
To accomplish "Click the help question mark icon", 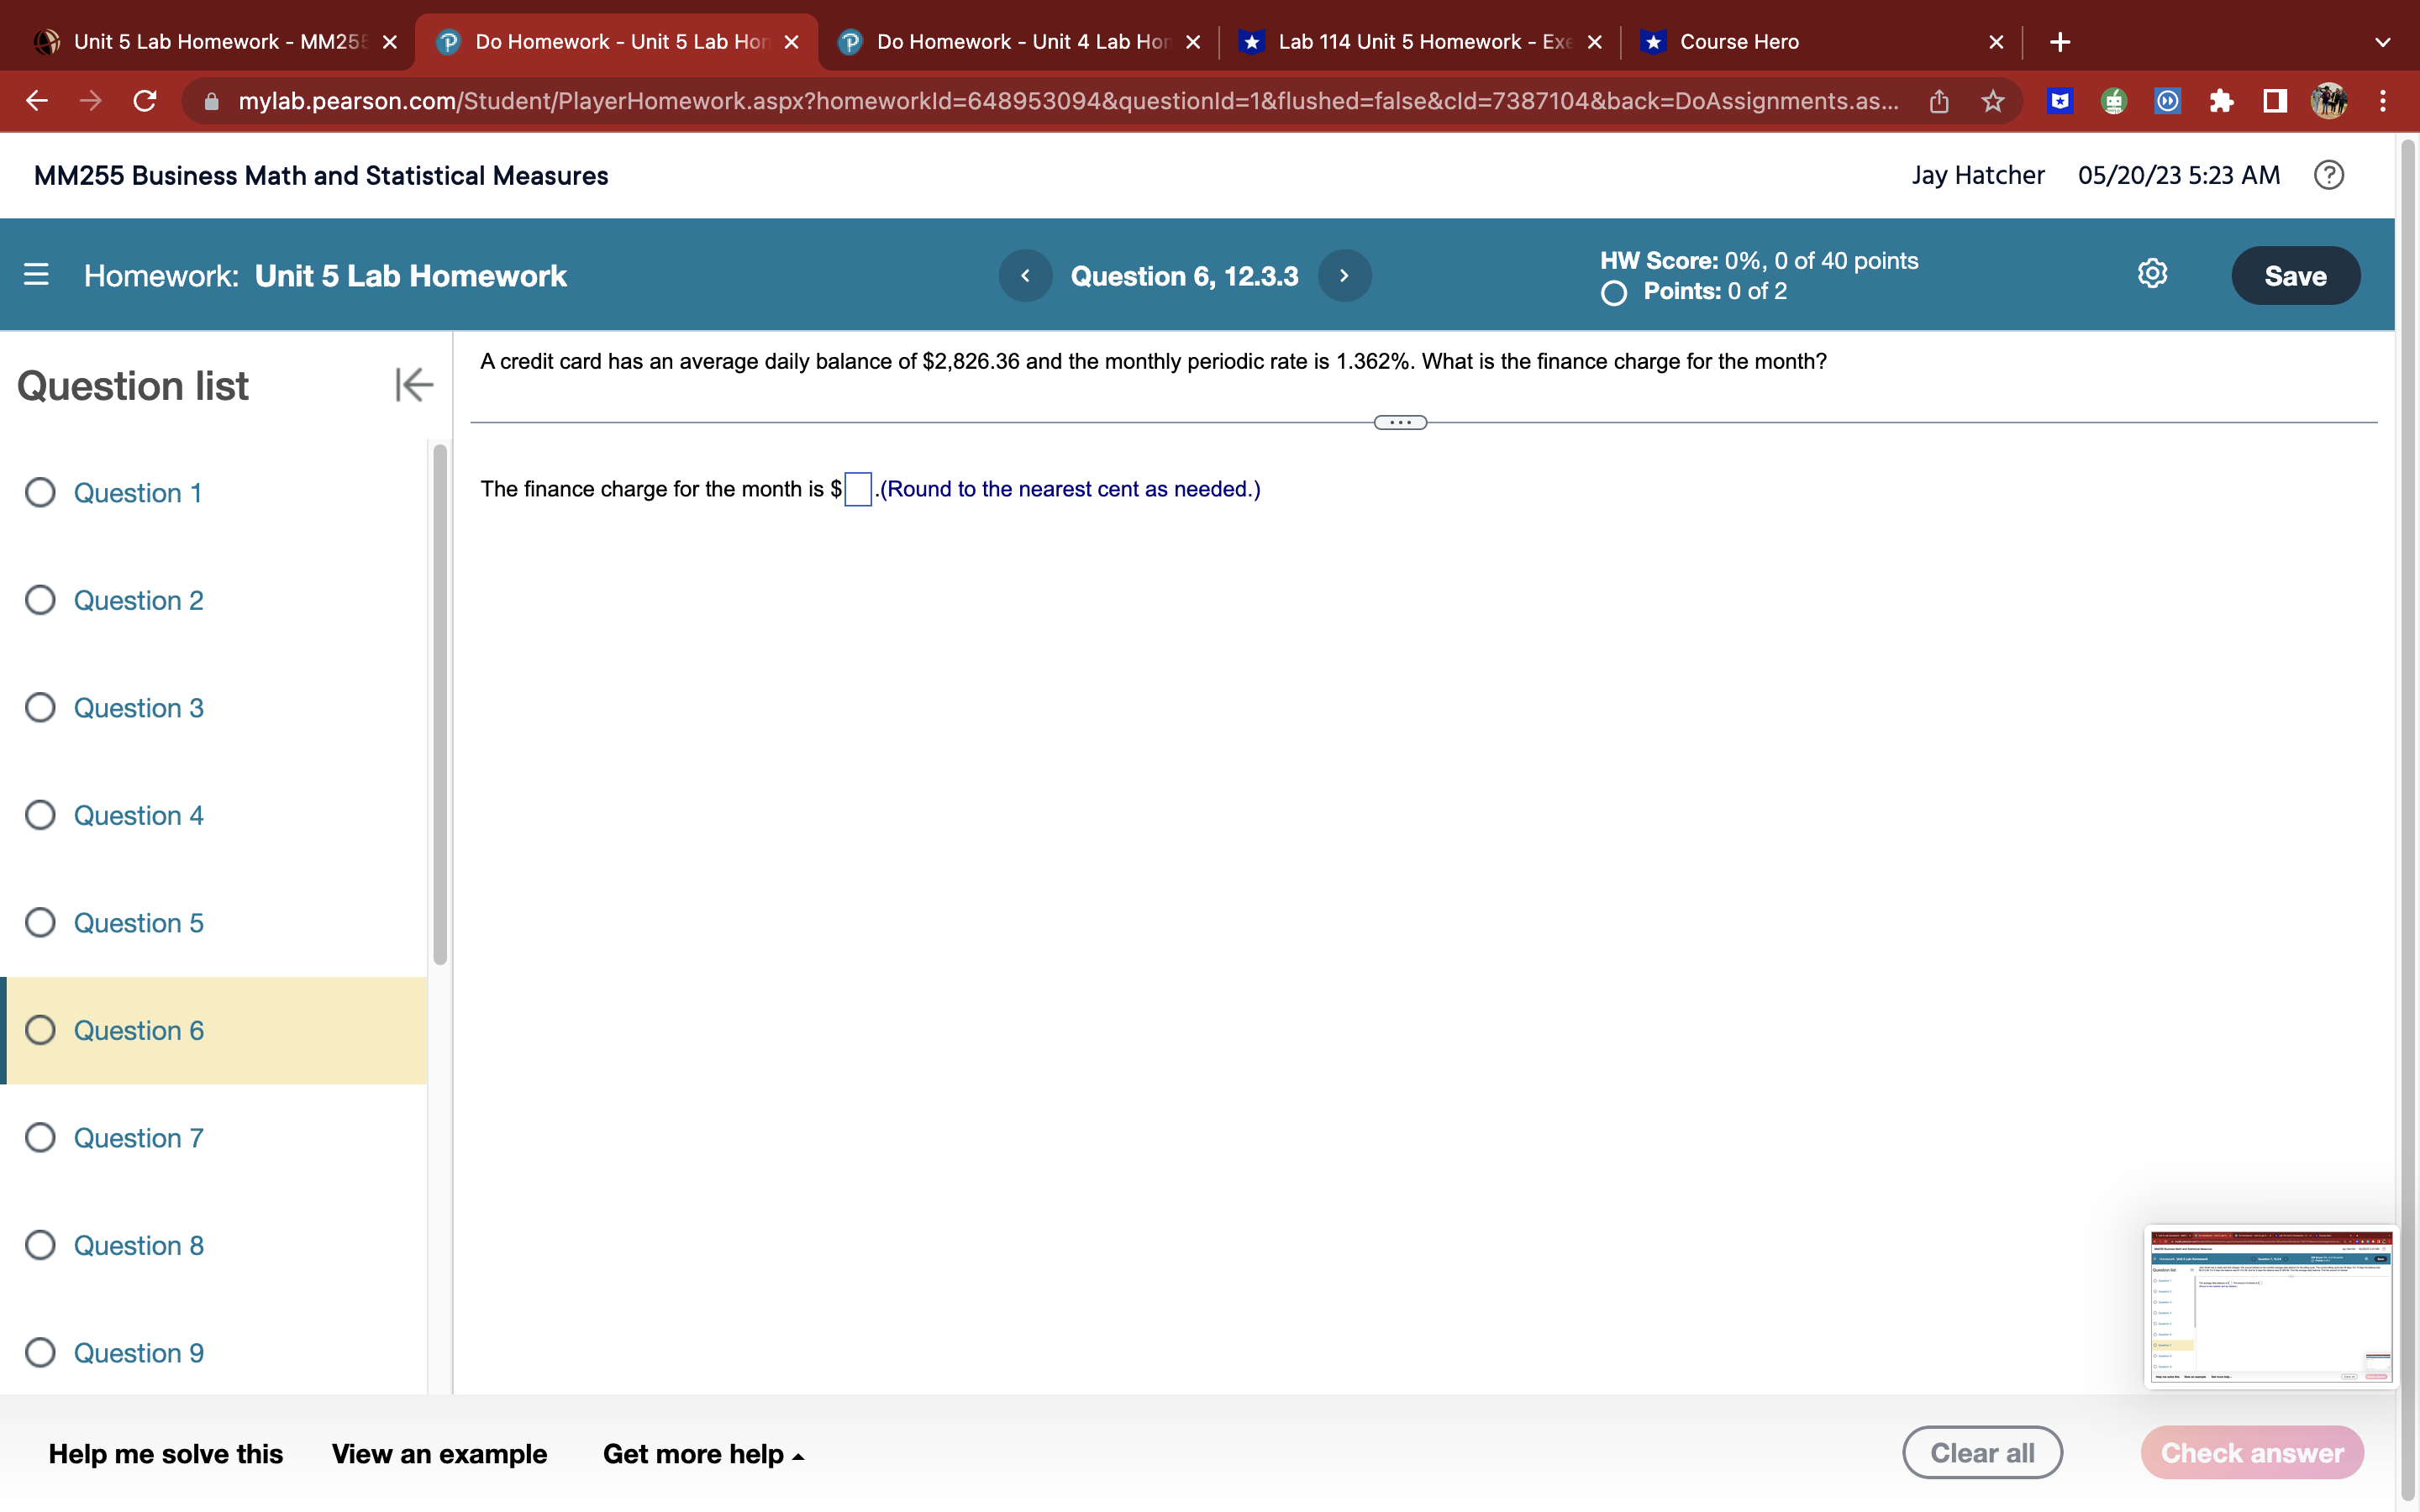I will tap(2328, 175).
